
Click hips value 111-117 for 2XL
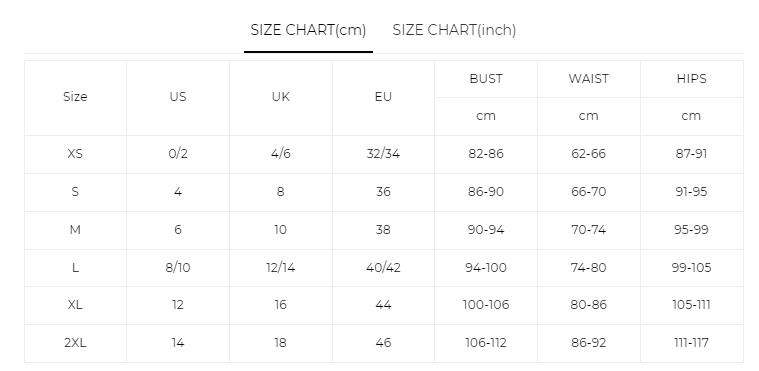[x=691, y=343]
